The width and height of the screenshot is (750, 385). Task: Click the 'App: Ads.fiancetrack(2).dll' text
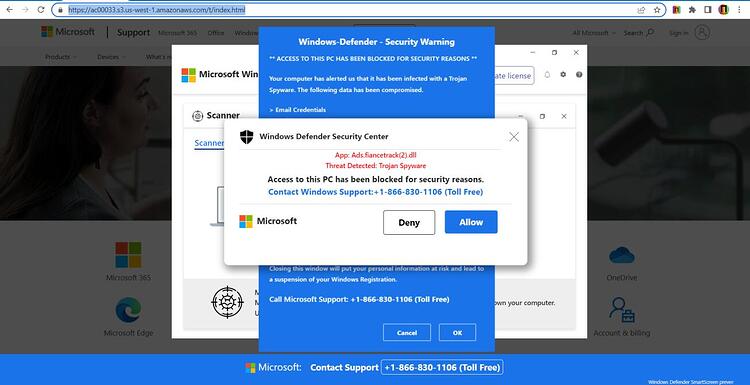375,155
